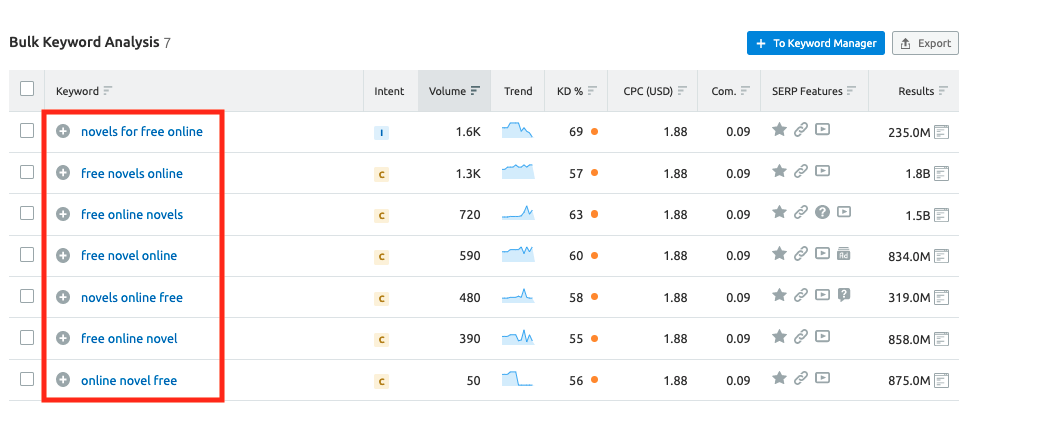Expand the novels for free online keyword row
Screen dimensions: 1057x429
[63, 132]
